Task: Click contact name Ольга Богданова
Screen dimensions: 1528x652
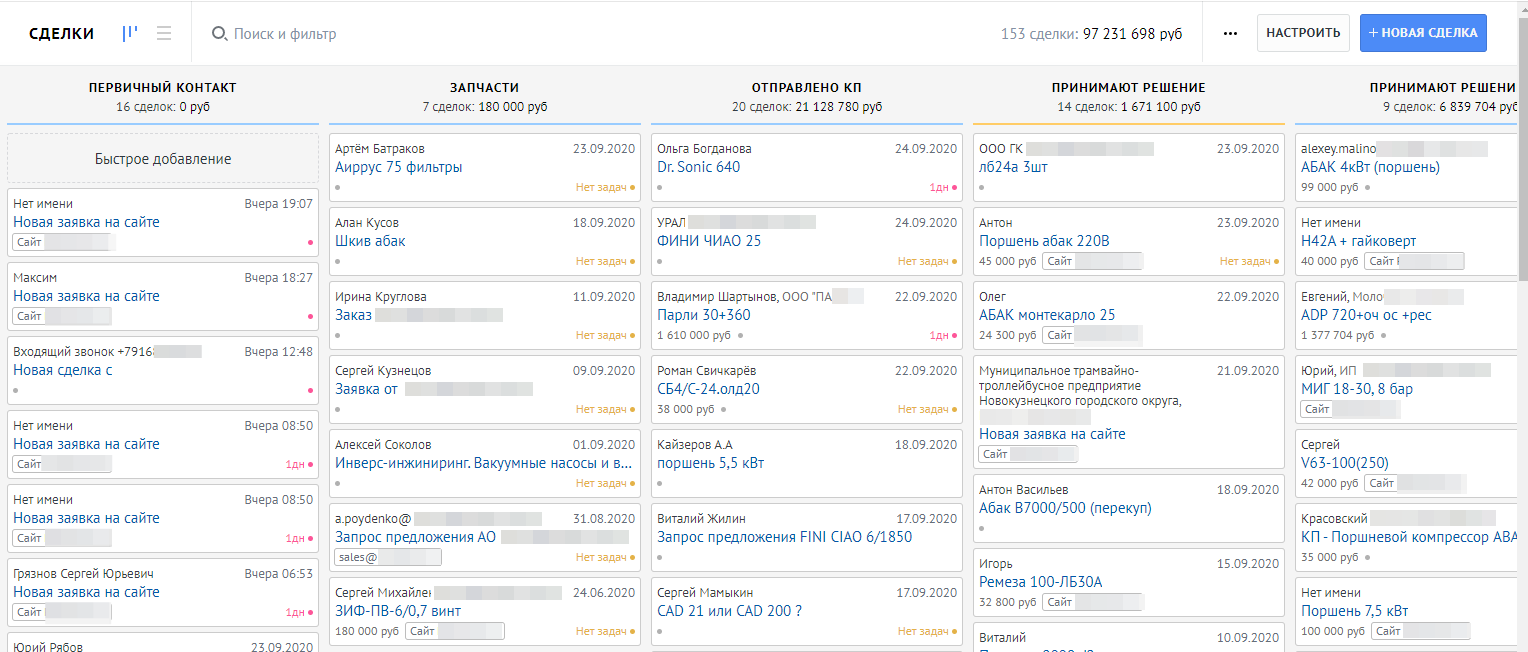Action: click(704, 149)
